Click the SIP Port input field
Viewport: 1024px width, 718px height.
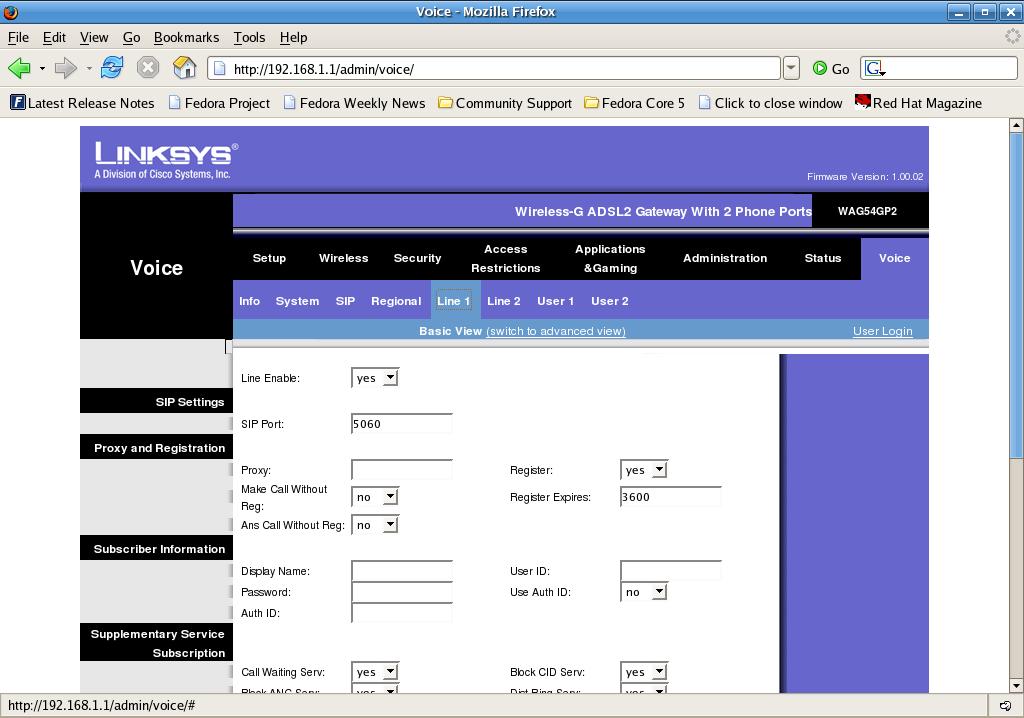click(402, 424)
